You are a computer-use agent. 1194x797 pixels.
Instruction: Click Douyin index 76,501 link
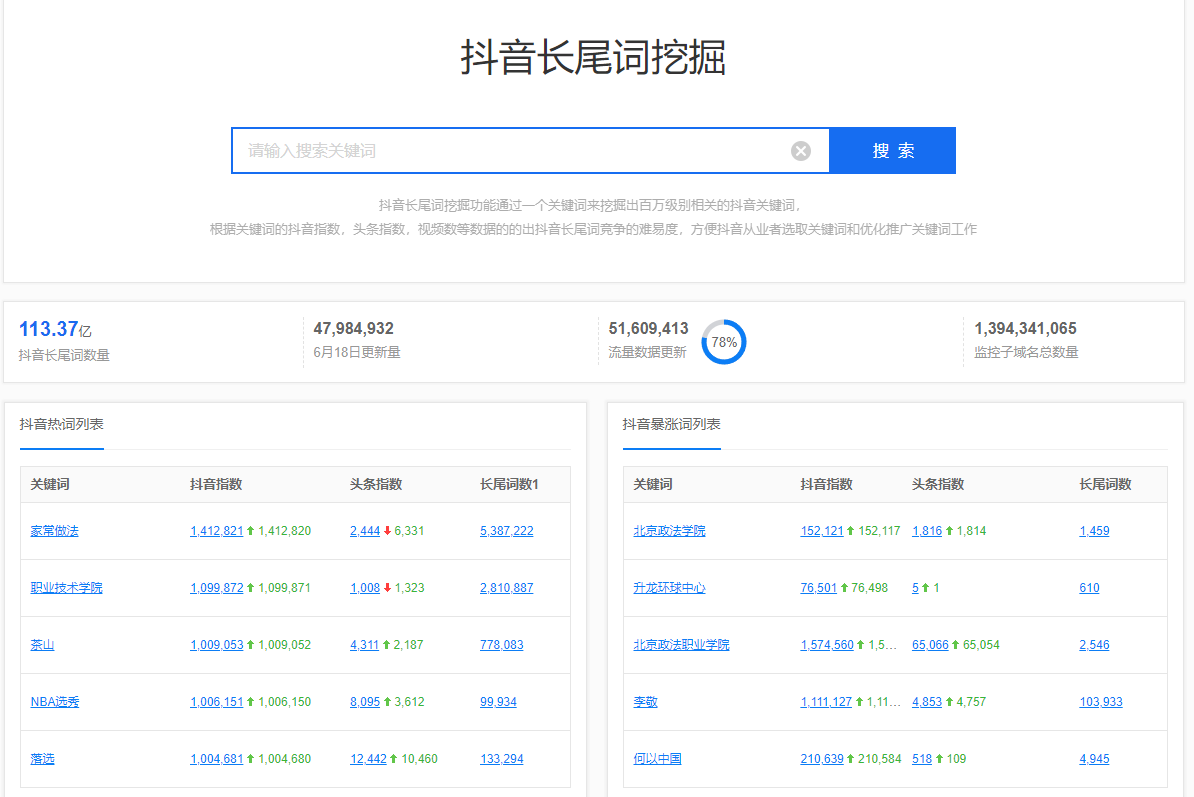pos(819,588)
